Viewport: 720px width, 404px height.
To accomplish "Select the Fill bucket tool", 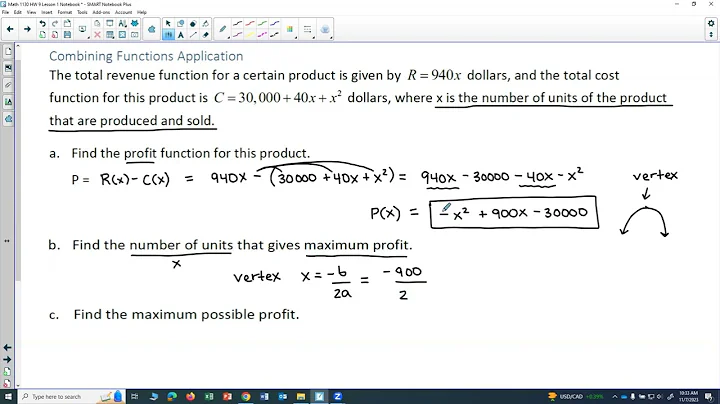I will 206,24.
